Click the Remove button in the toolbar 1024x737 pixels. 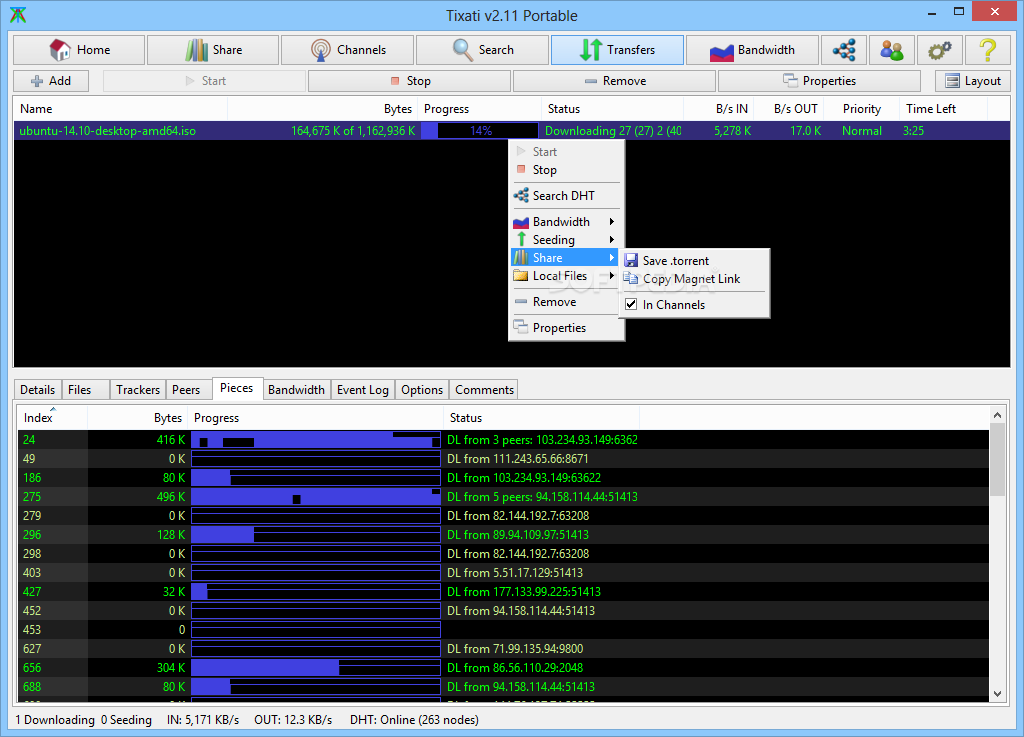pyautogui.click(x=615, y=81)
